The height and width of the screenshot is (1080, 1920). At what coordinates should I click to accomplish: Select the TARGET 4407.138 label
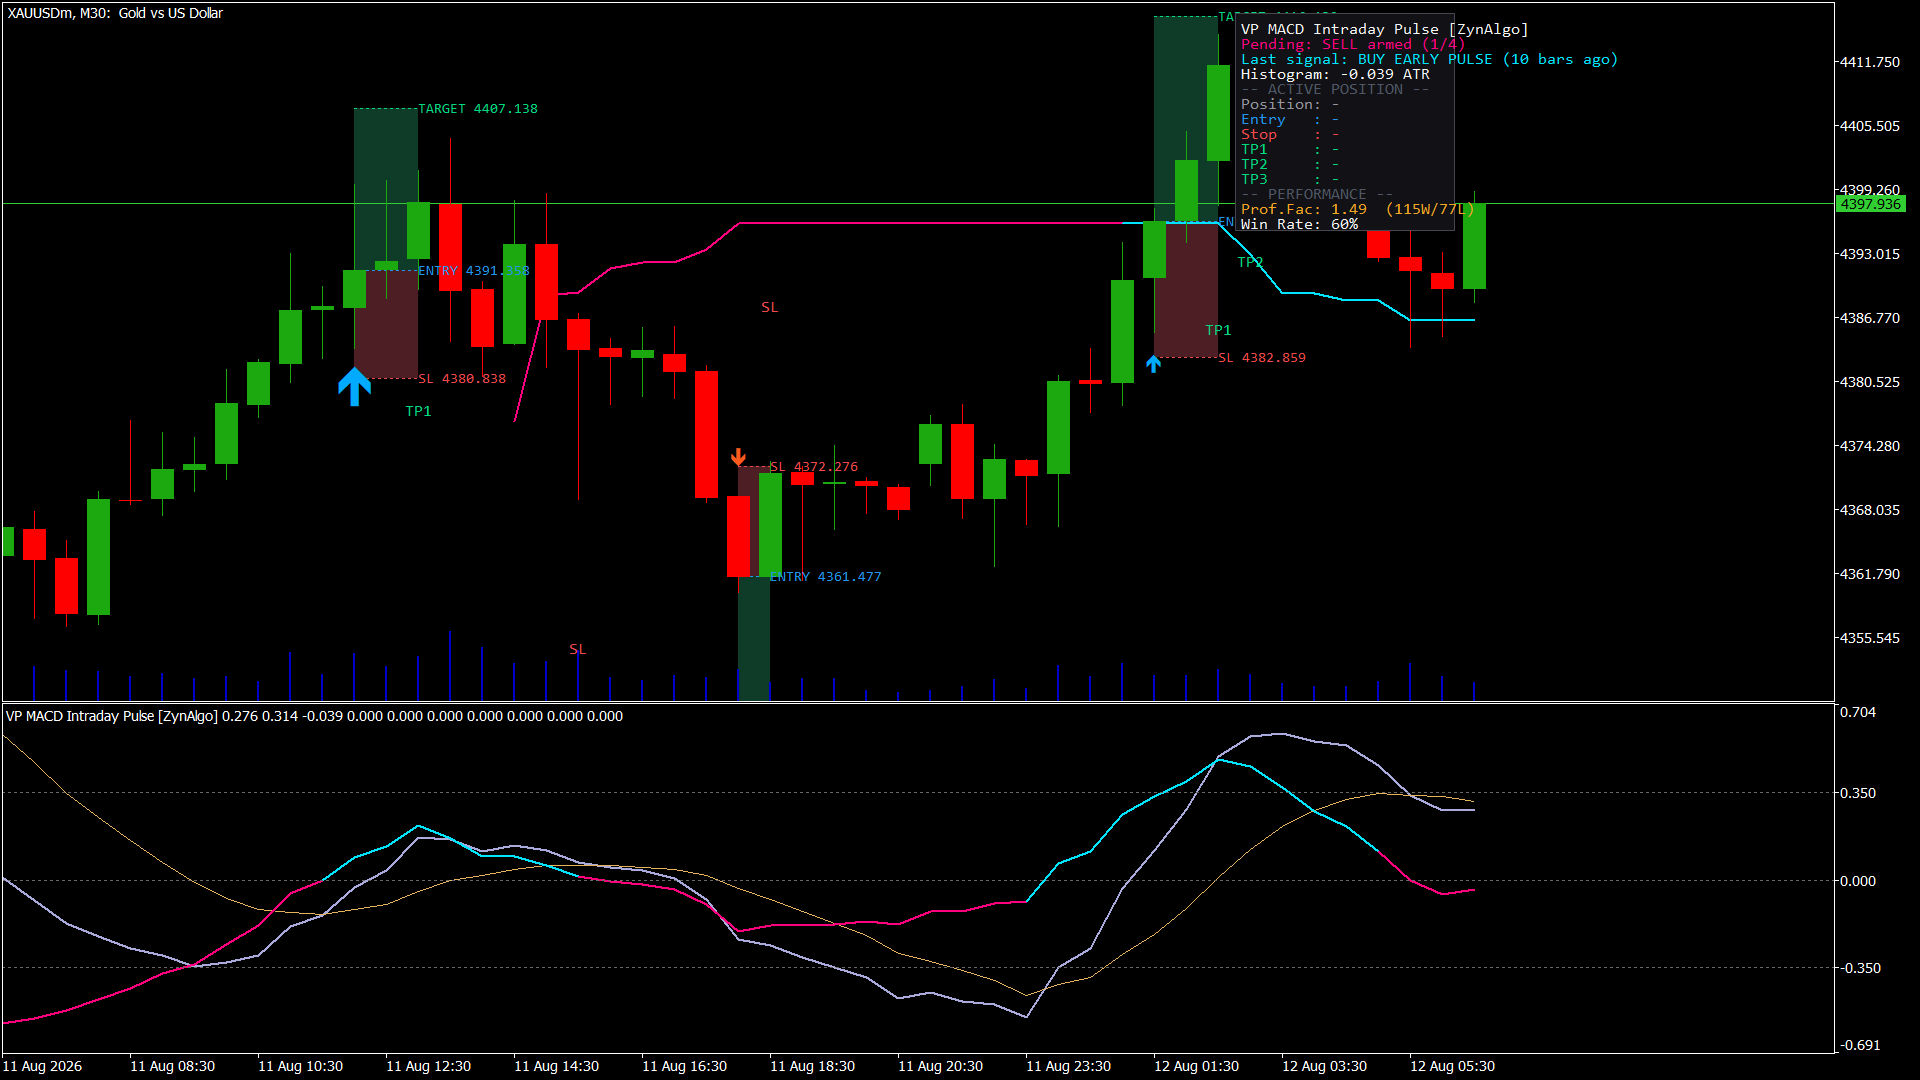477,109
